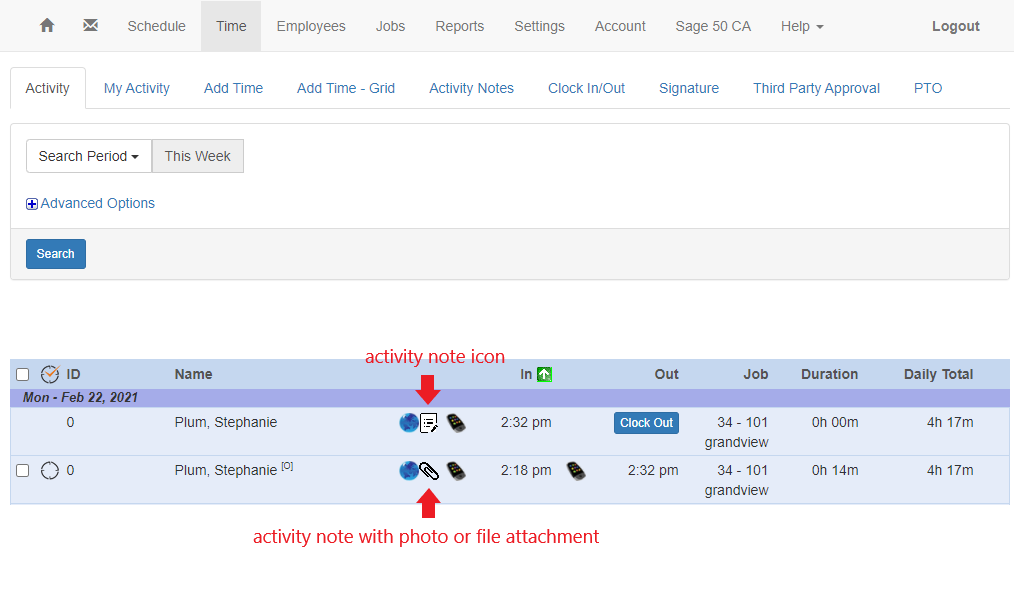Click the ID column header

(73, 374)
